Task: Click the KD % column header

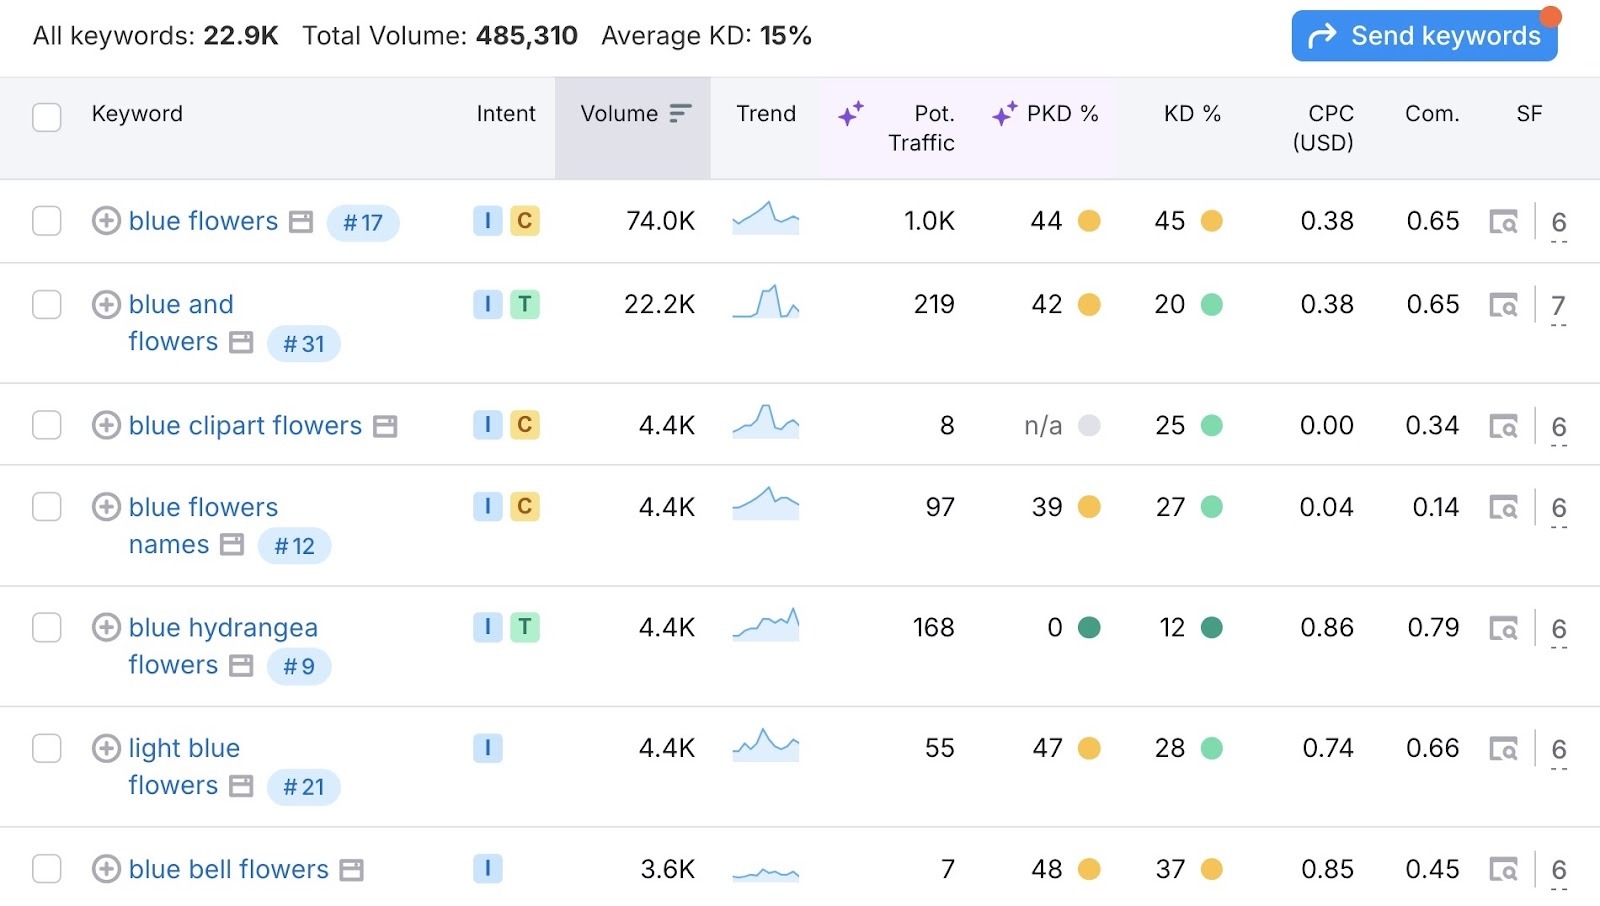Action: coord(1191,113)
